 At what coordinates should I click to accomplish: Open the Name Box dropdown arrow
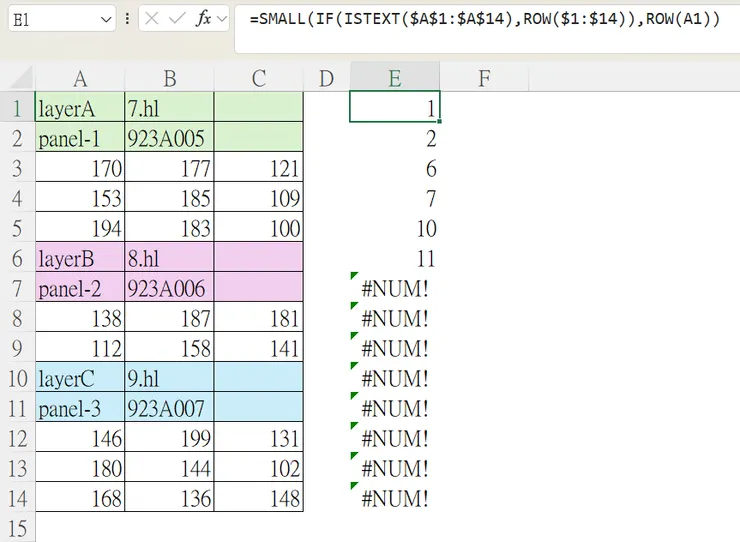point(107,19)
